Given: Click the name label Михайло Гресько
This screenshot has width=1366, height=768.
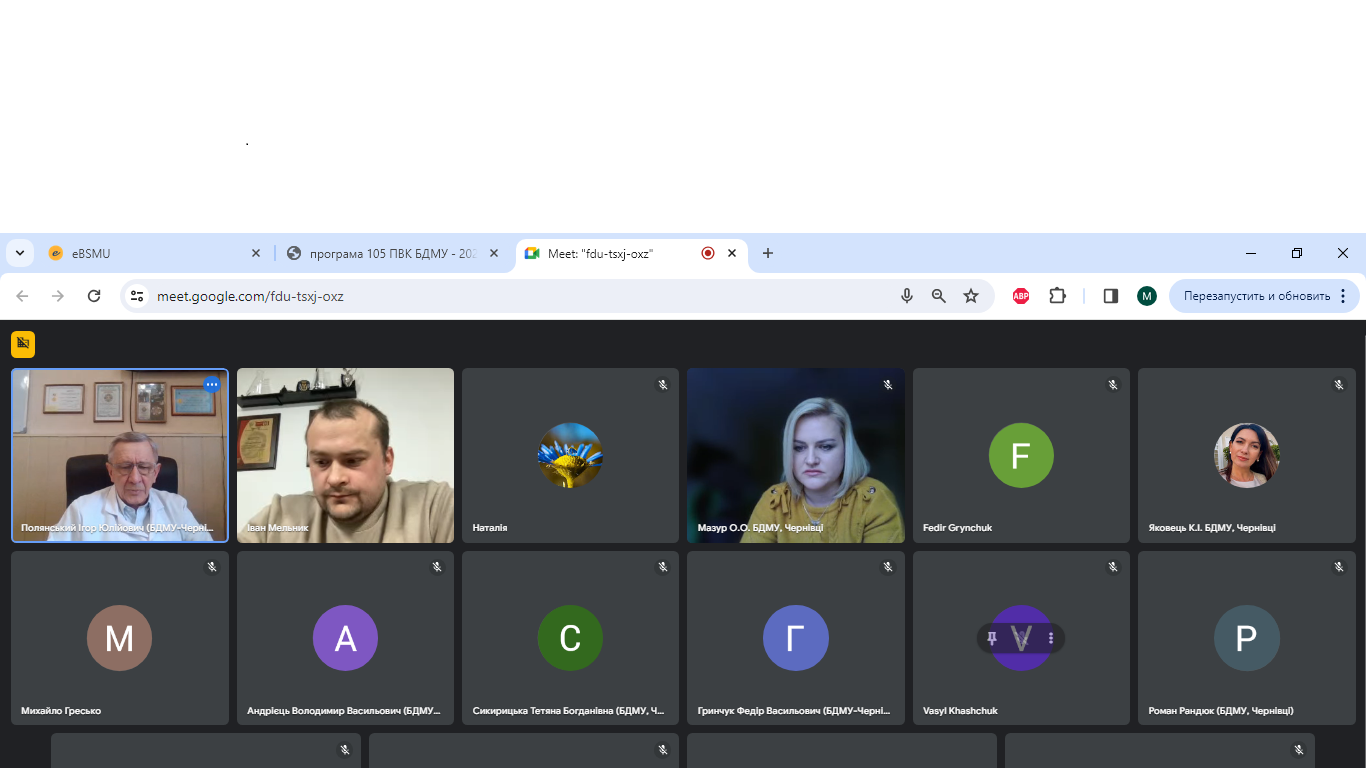Looking at the screenshot, I should tap(61, 711).
